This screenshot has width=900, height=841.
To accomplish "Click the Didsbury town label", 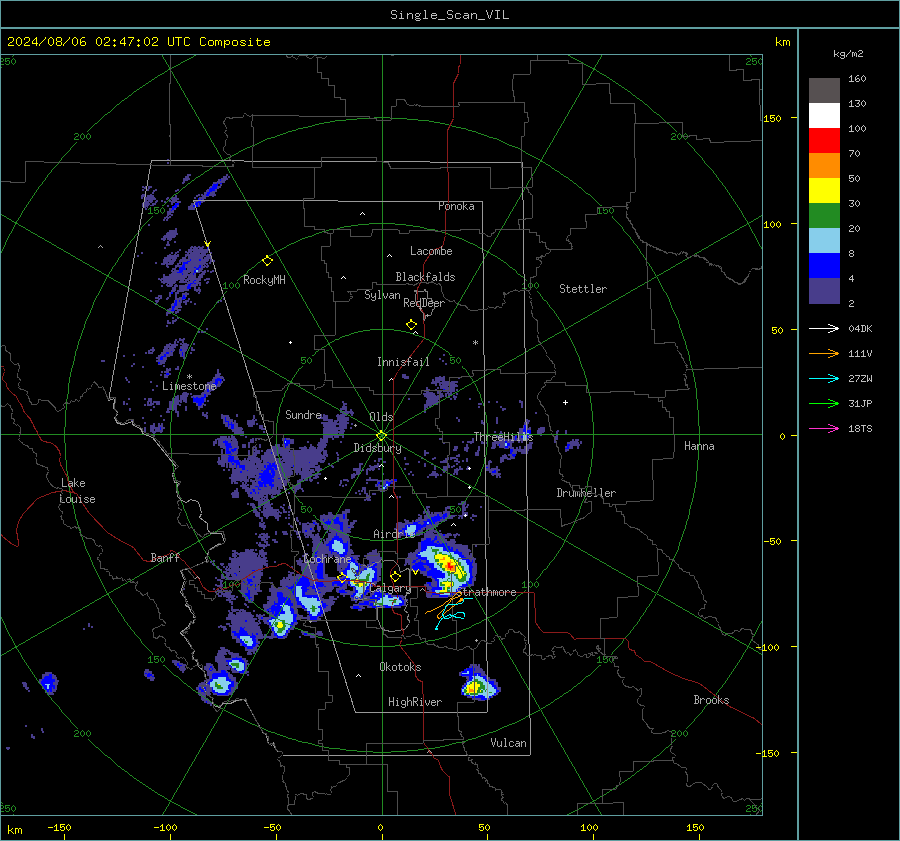I will 377,448.
